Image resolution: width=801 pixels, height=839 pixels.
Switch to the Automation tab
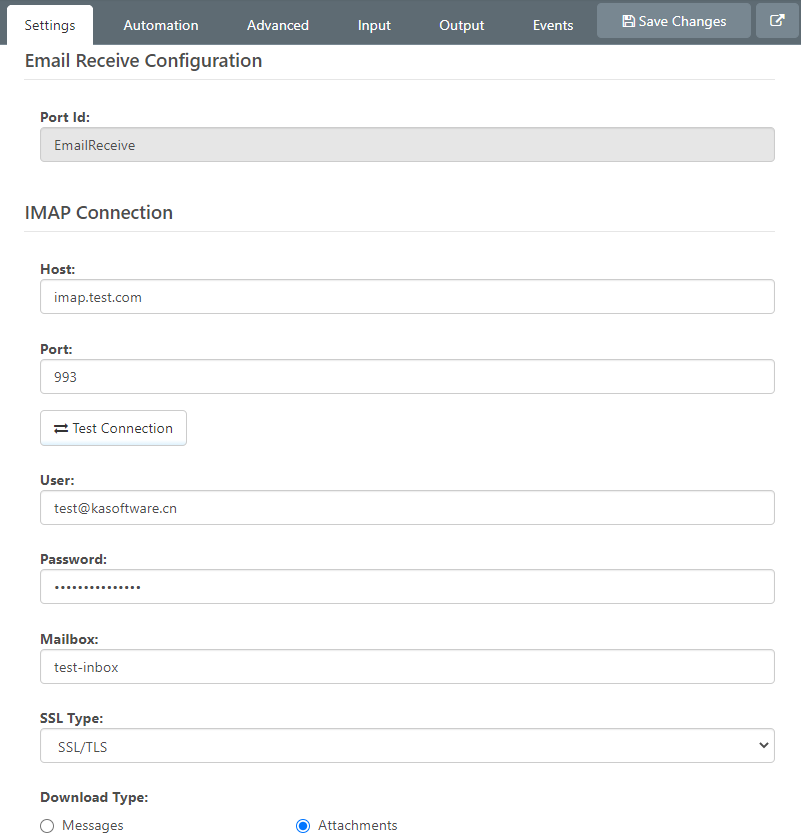(x=161, y=25)
